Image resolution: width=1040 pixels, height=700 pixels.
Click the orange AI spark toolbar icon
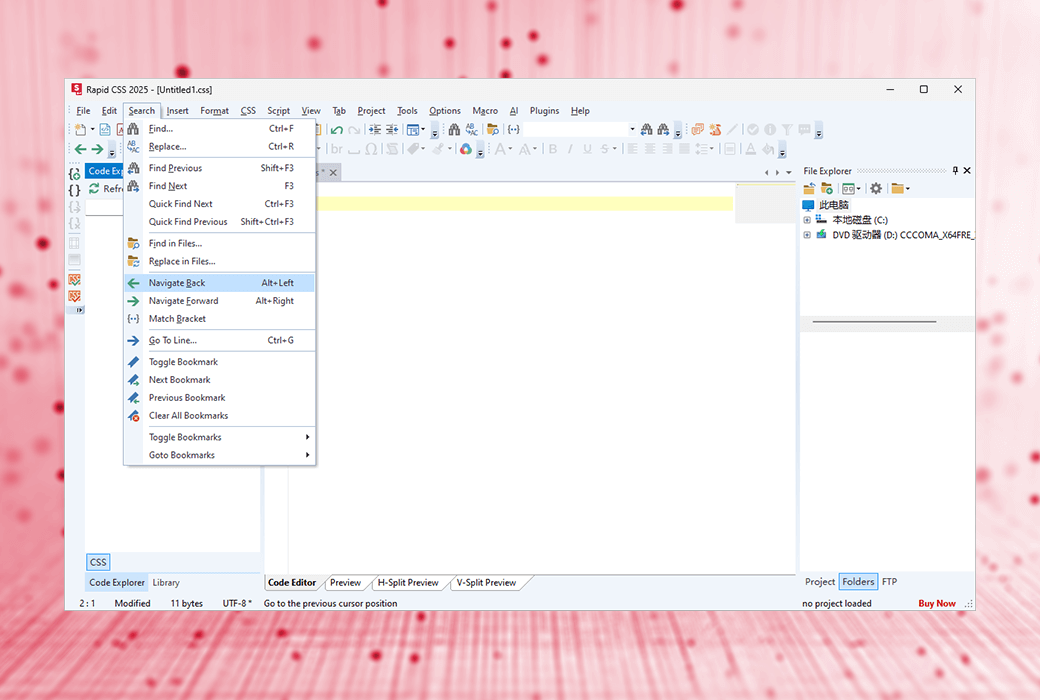pos(715,129)
